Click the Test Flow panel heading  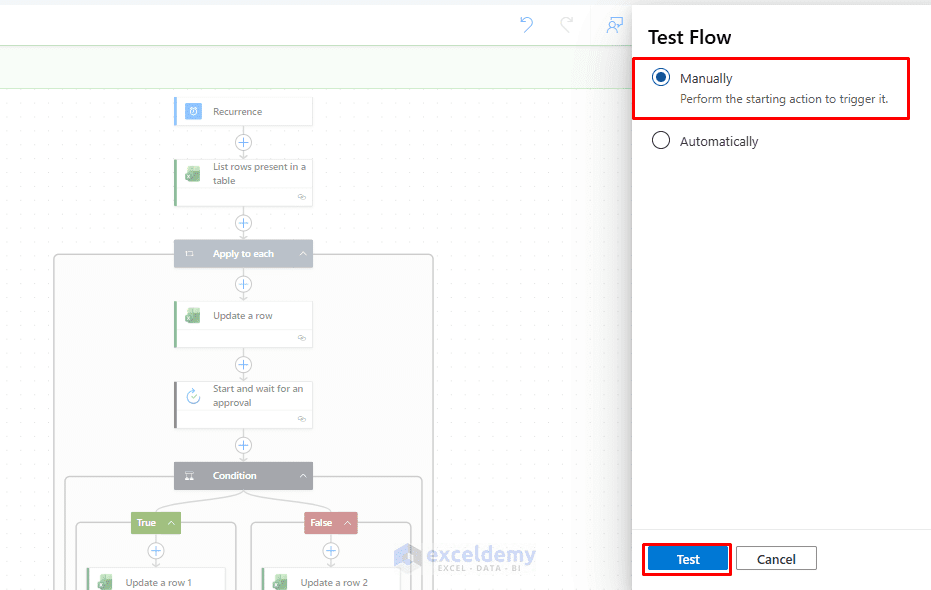(689, 37)
